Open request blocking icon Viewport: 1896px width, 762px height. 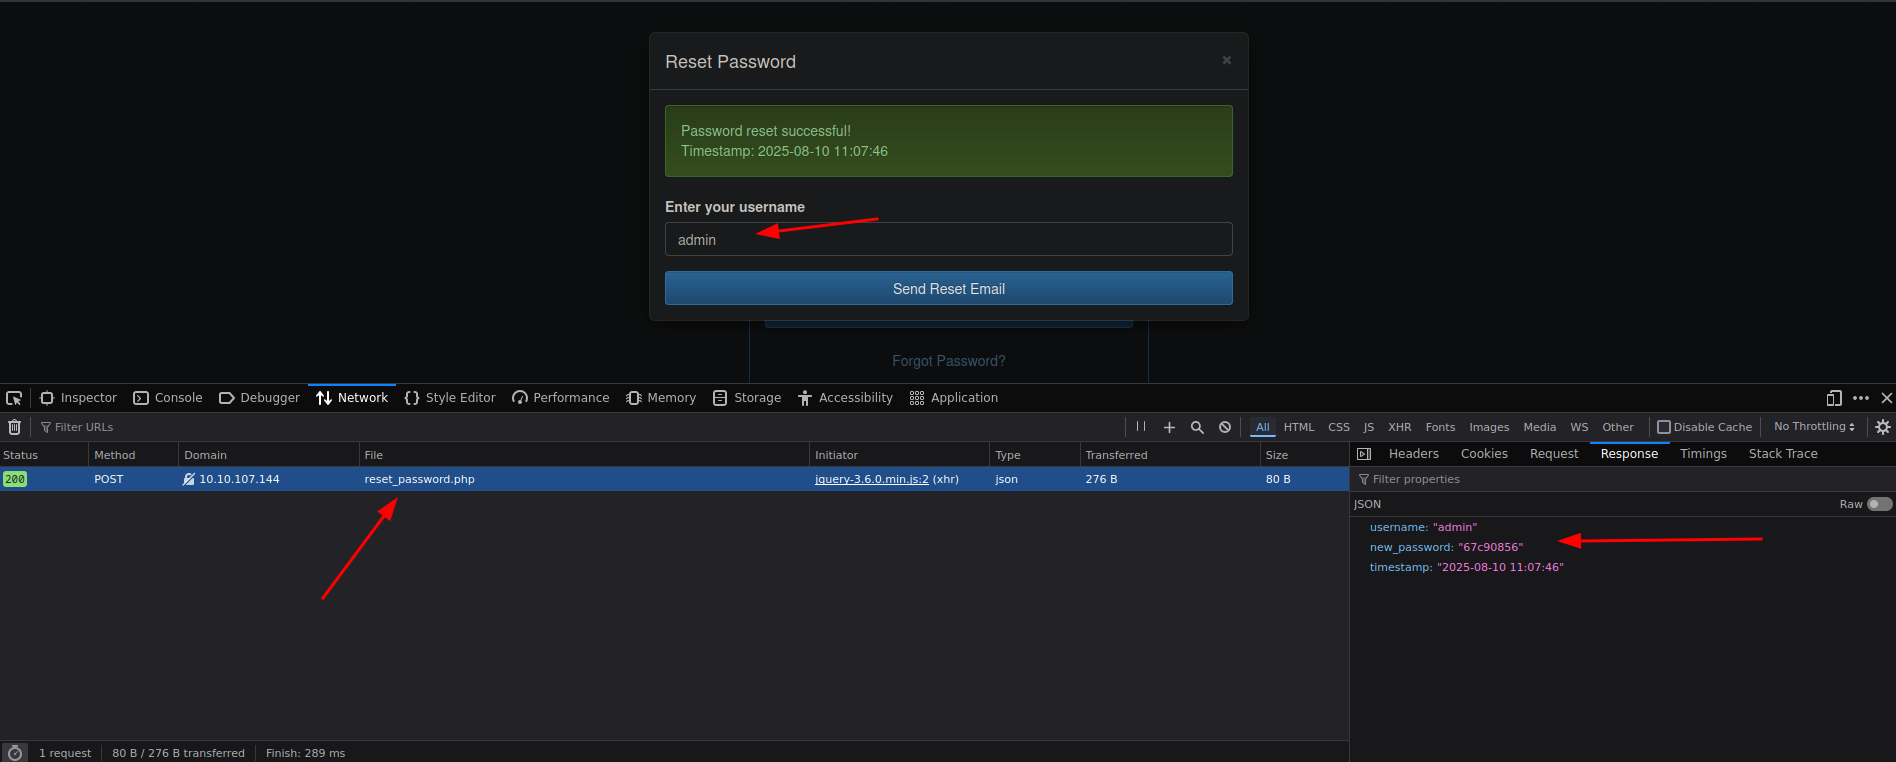click(1225, 427)
